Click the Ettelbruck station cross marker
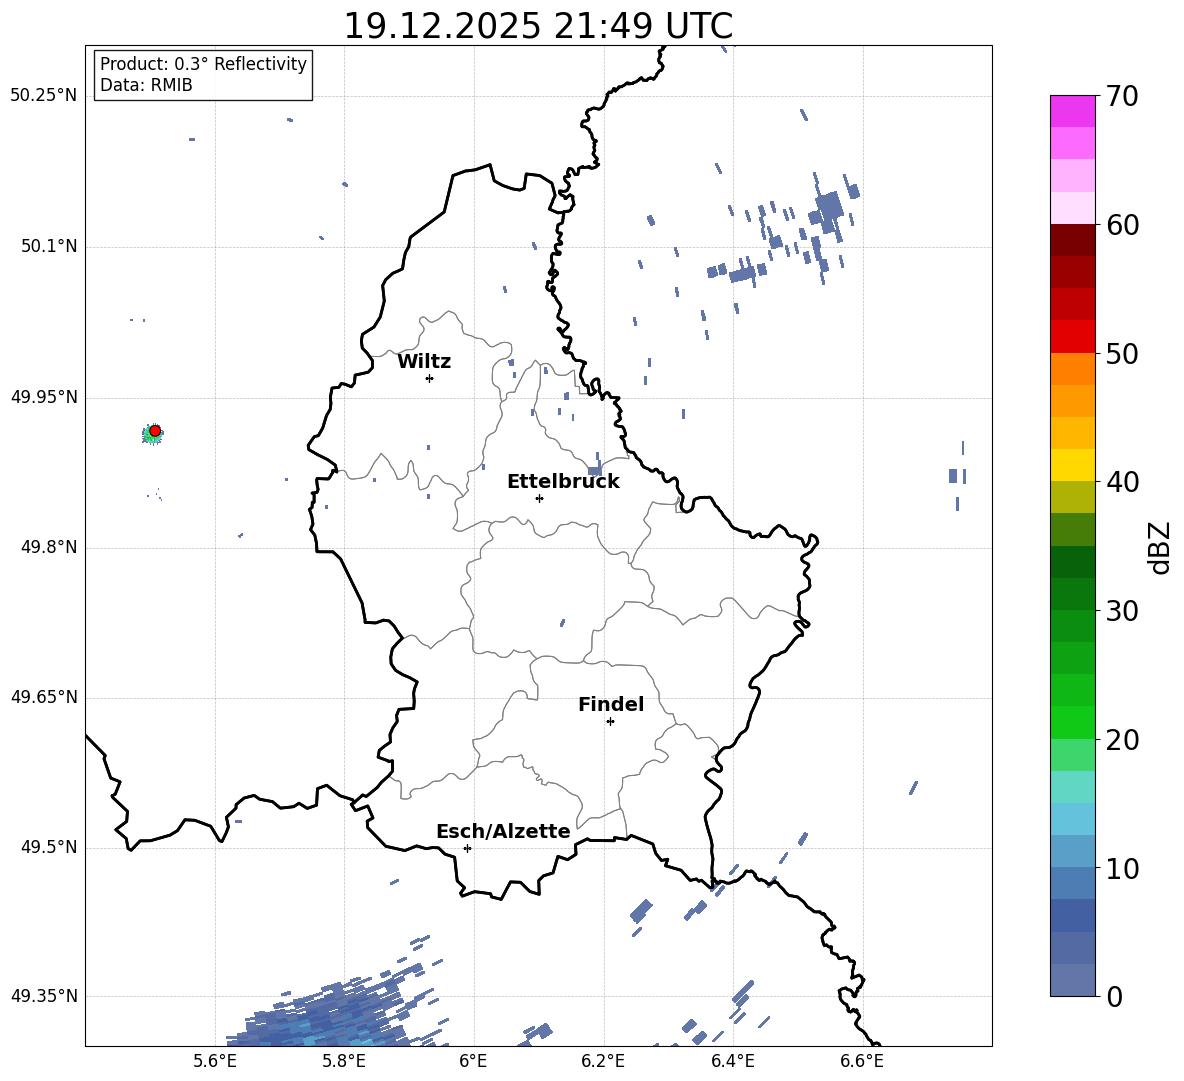 (x=539, y=498)
